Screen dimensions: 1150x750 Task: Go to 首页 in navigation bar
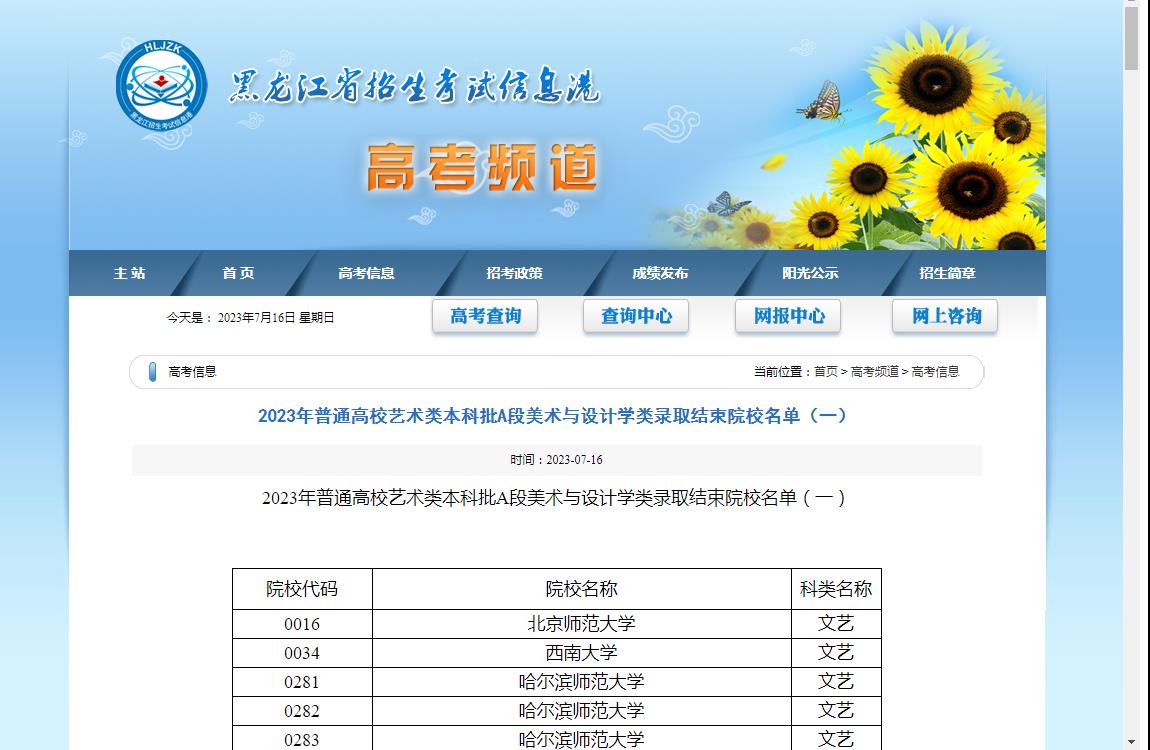coord(238,273)
